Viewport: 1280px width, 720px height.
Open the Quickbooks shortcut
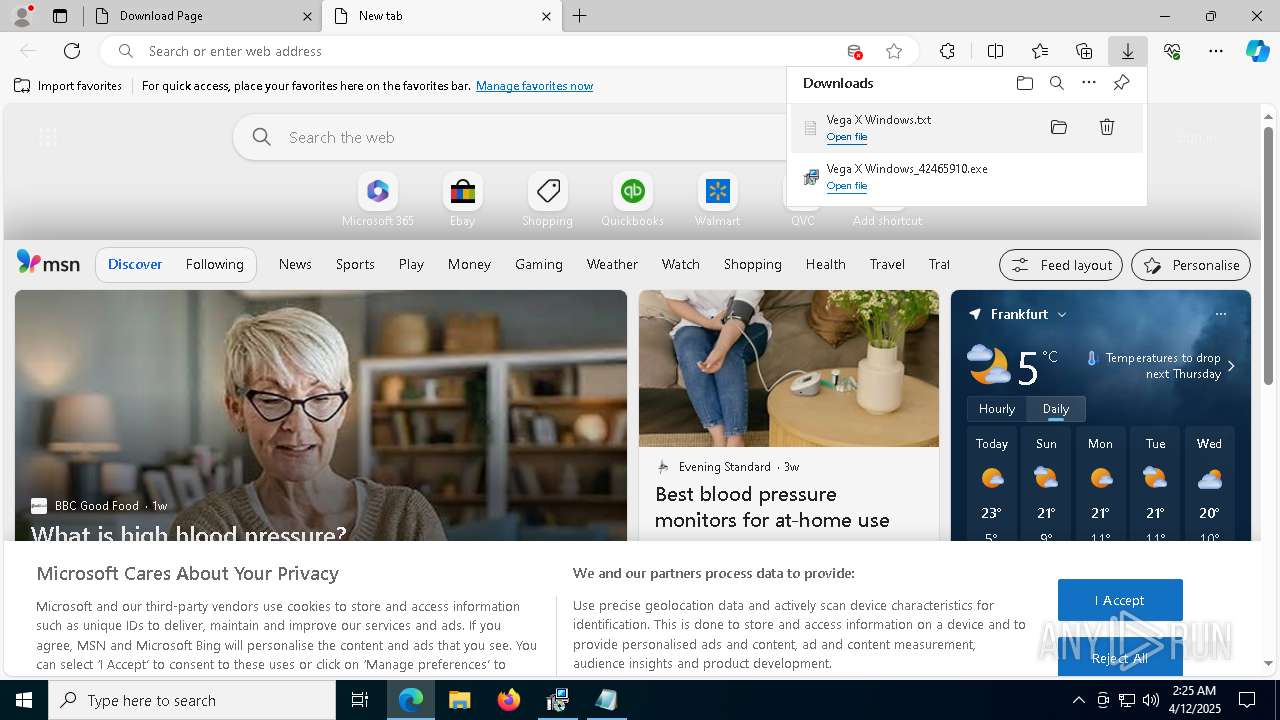[633, 200]
